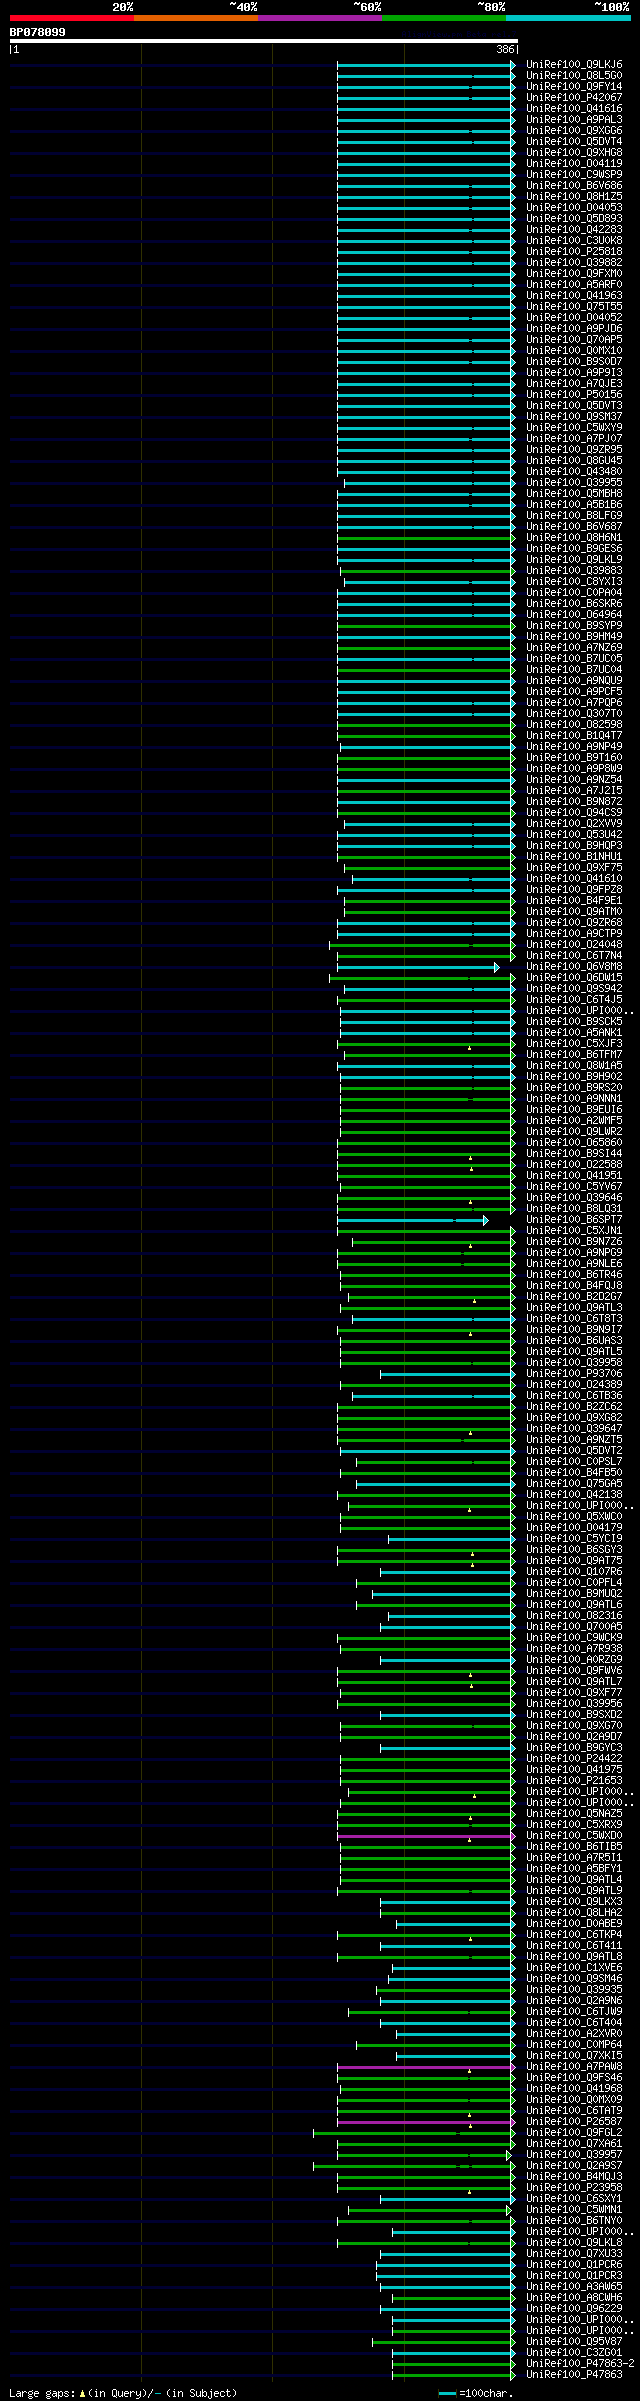The width and height of the screenshot is (640, 2401).
Task: Click the shortened cyan bar of UniRef100_Q6V8M8
Action: click(x=417, y=967)
